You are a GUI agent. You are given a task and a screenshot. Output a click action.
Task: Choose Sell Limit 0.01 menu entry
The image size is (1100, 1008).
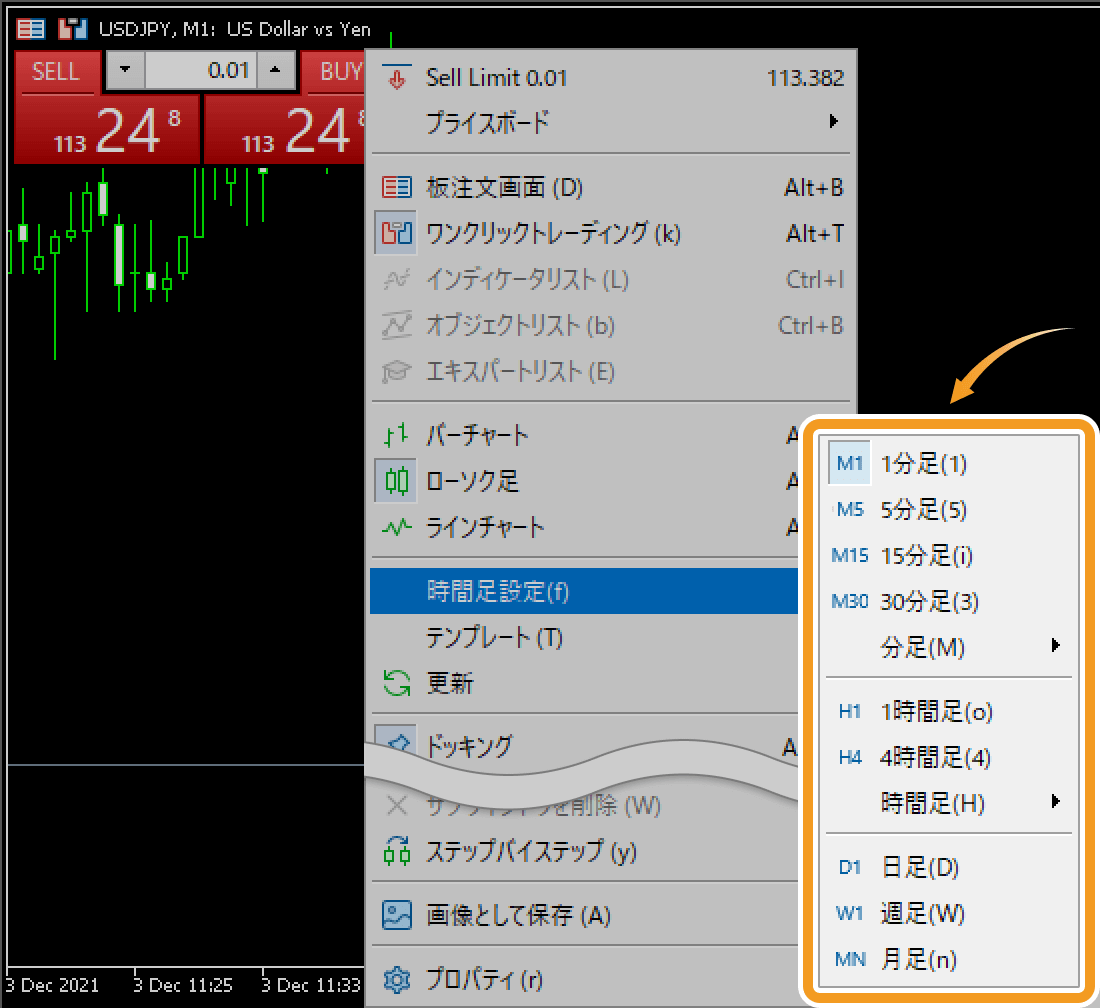[x=612, y=78]
